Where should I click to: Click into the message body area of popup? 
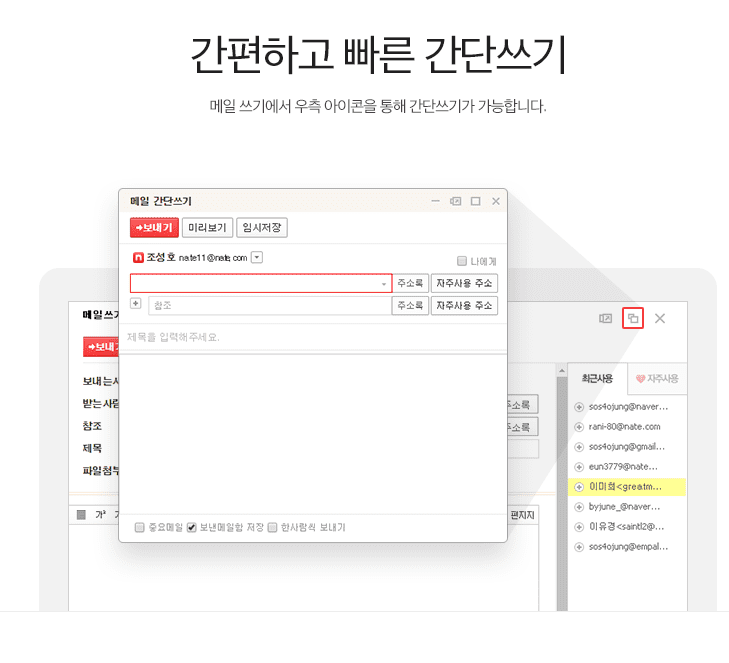click(x=312, y=432)
